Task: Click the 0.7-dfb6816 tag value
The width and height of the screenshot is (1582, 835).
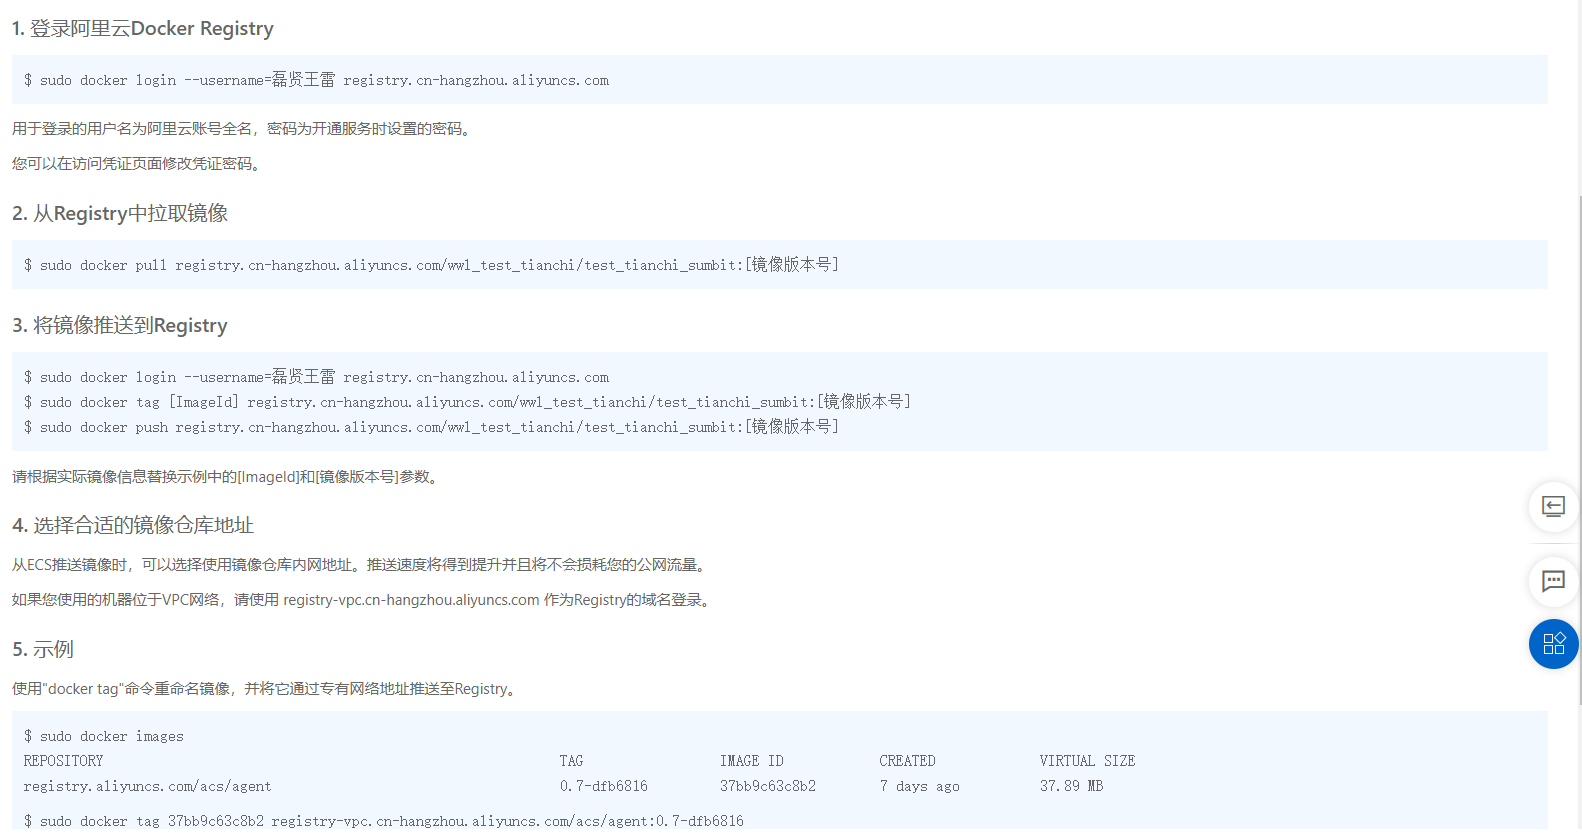Action: click(x=604, y=786)
